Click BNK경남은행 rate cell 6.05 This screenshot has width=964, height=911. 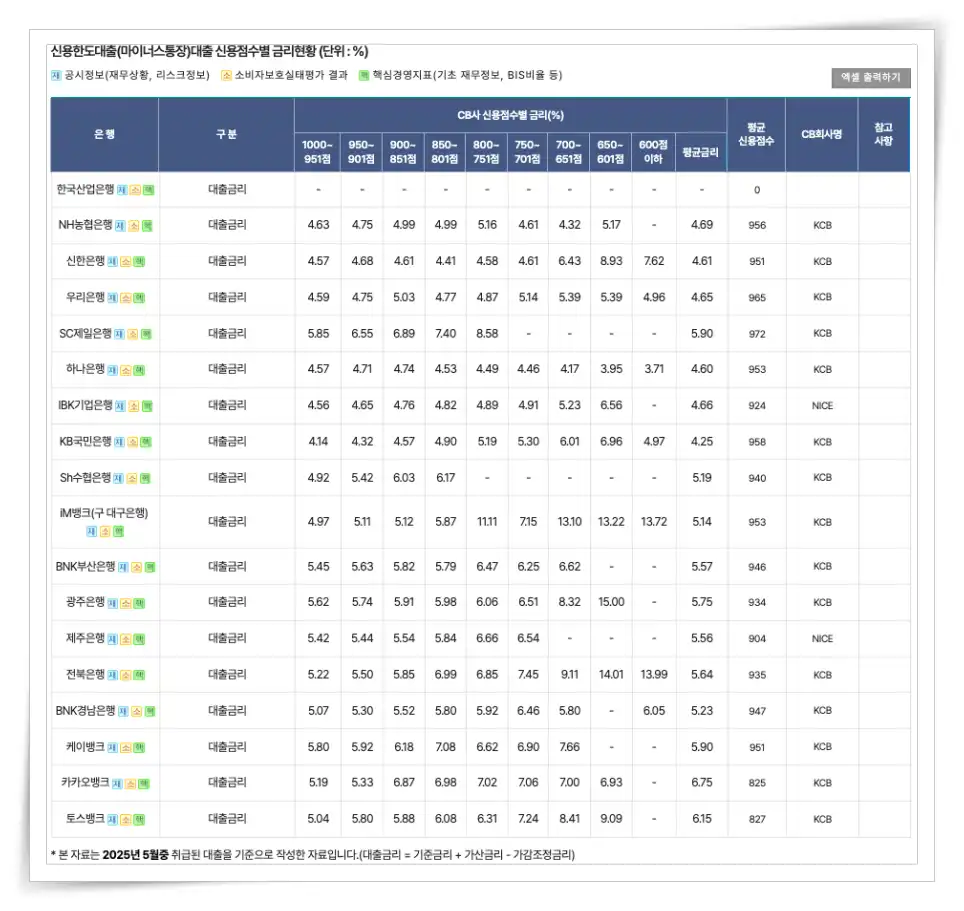654,711
